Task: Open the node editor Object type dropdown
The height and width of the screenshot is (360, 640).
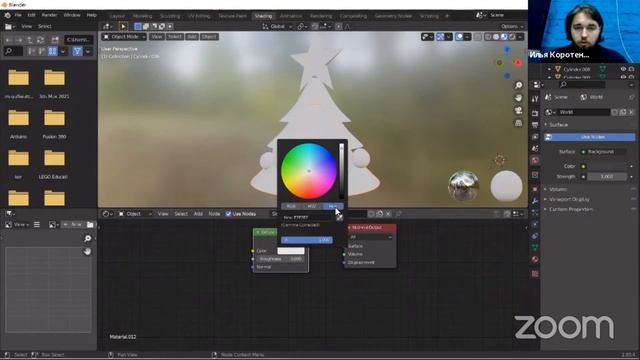Action: click(135, 214)
